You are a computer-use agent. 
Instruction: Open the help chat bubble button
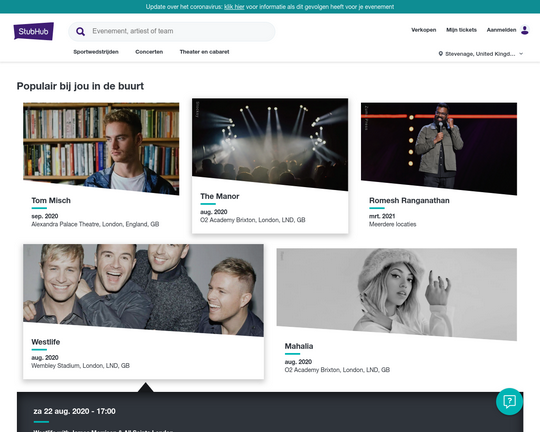pyautogui.click(x=509, y=401)
